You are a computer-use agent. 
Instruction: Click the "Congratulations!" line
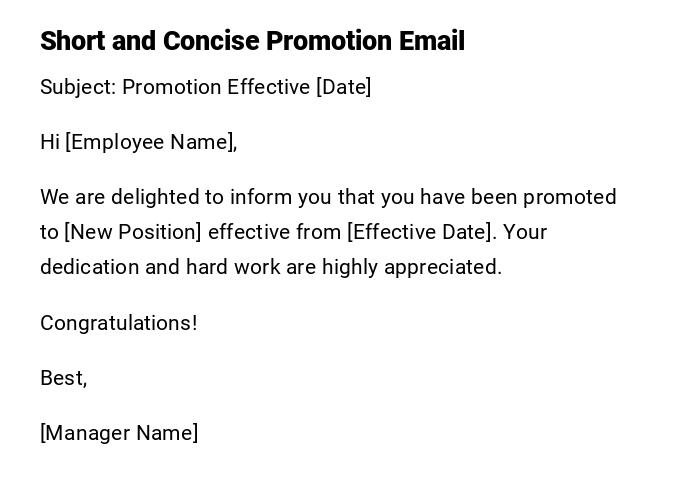[x=119, y=323]
